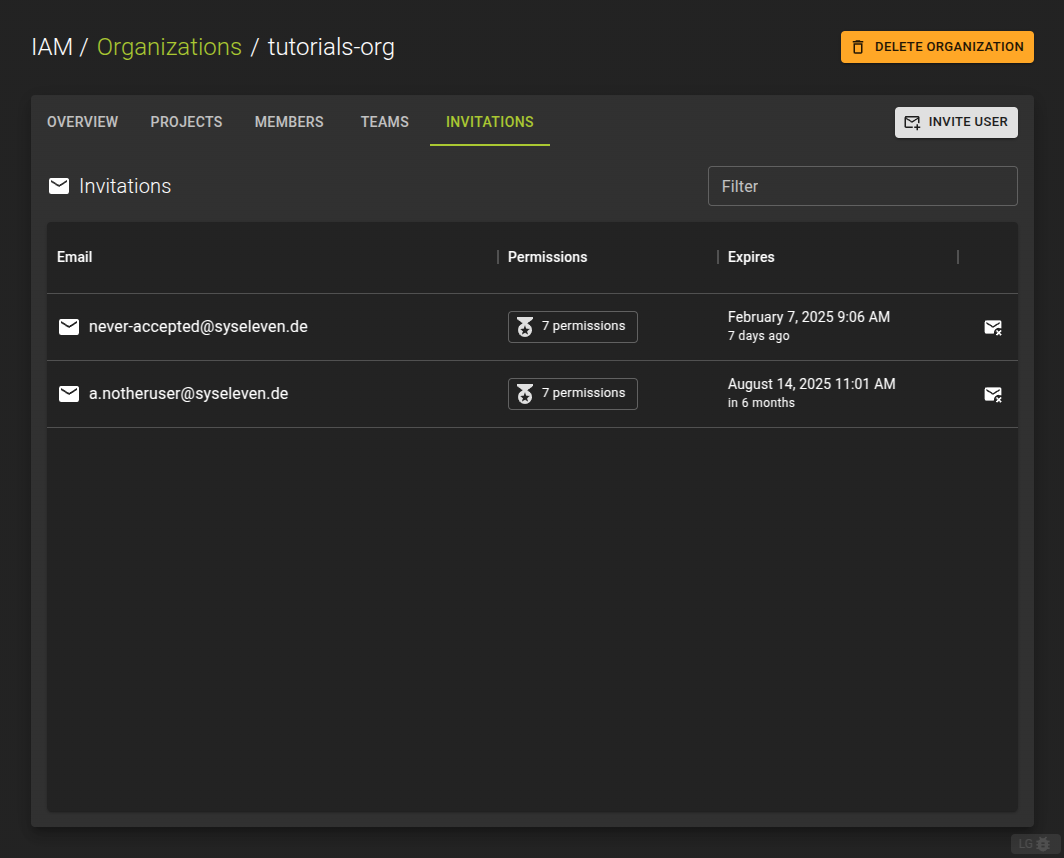This screenshot has width=1064, height=858.
Task: Revoke invitation for never-accepted@syseleven.de
Action: (x=993, y=327)
